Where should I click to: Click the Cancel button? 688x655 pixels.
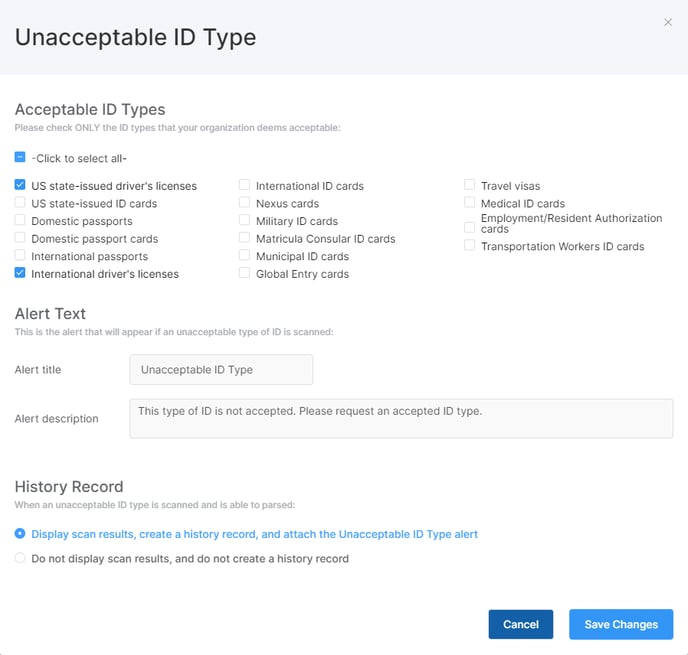point(521,624)
